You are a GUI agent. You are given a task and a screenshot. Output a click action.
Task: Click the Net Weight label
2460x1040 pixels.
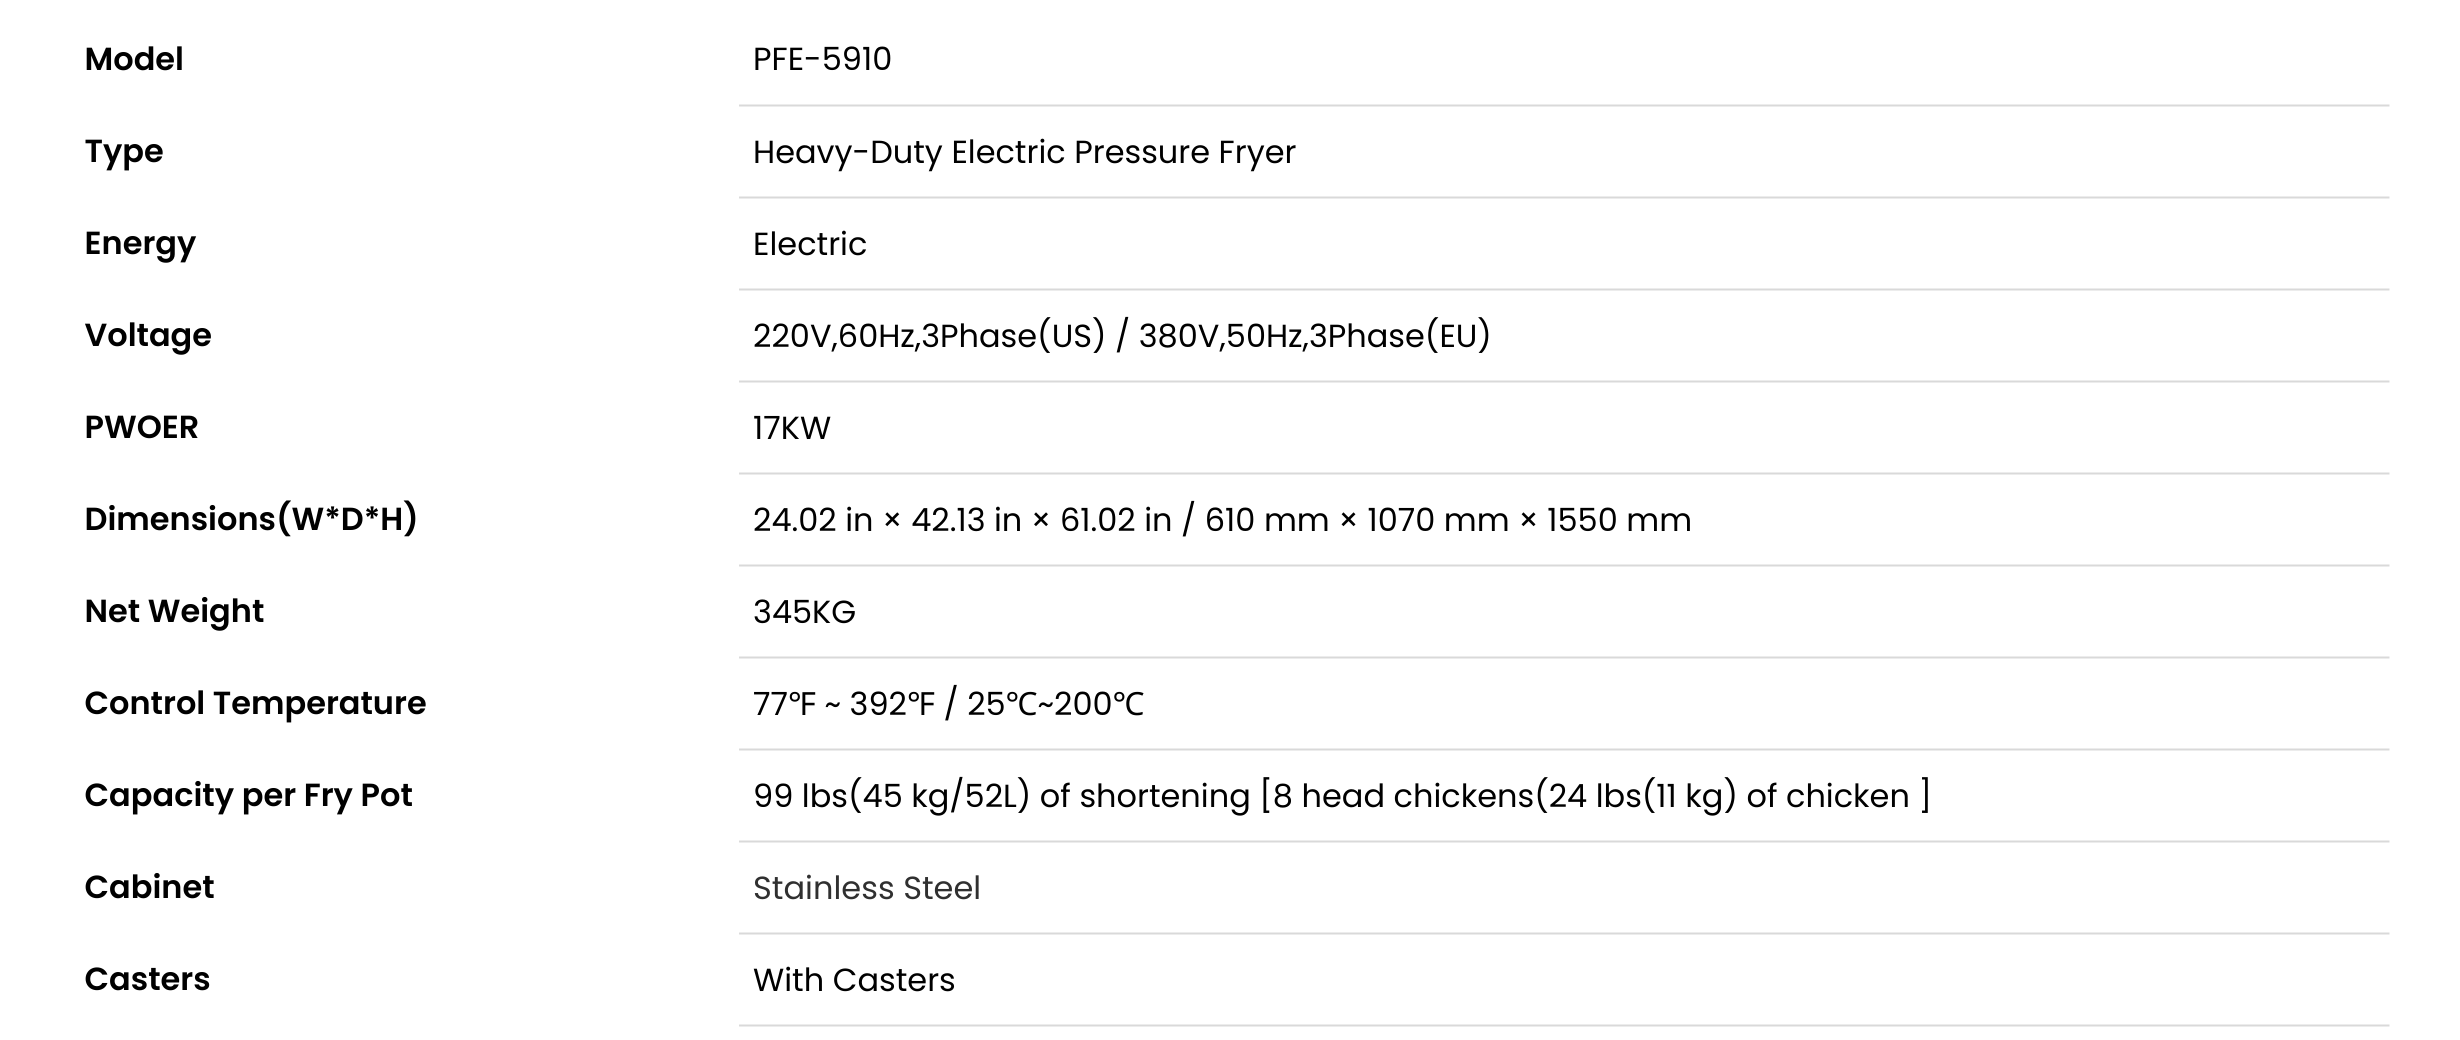pos(174,612)
